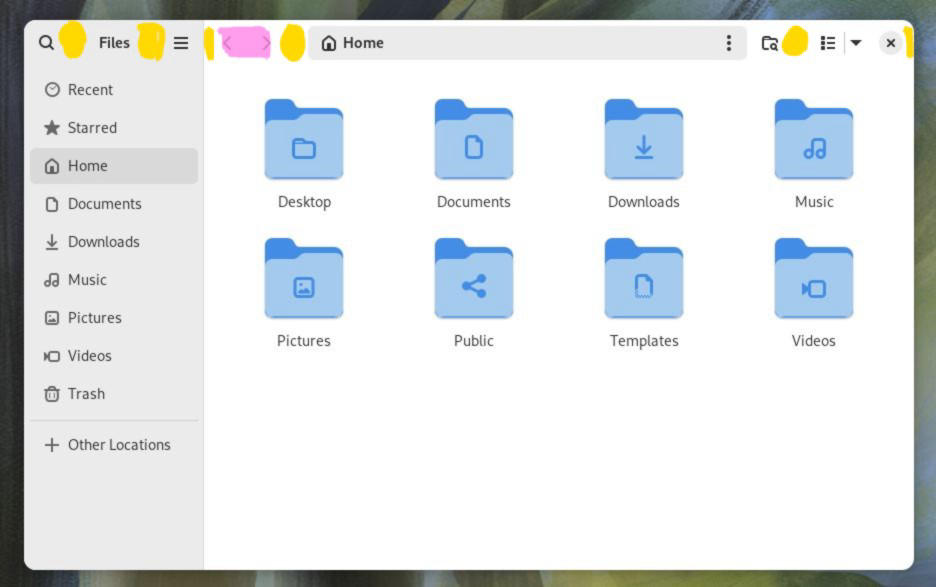Go to Documents in the sidebar
936x587 pixels.
[104, 204]
